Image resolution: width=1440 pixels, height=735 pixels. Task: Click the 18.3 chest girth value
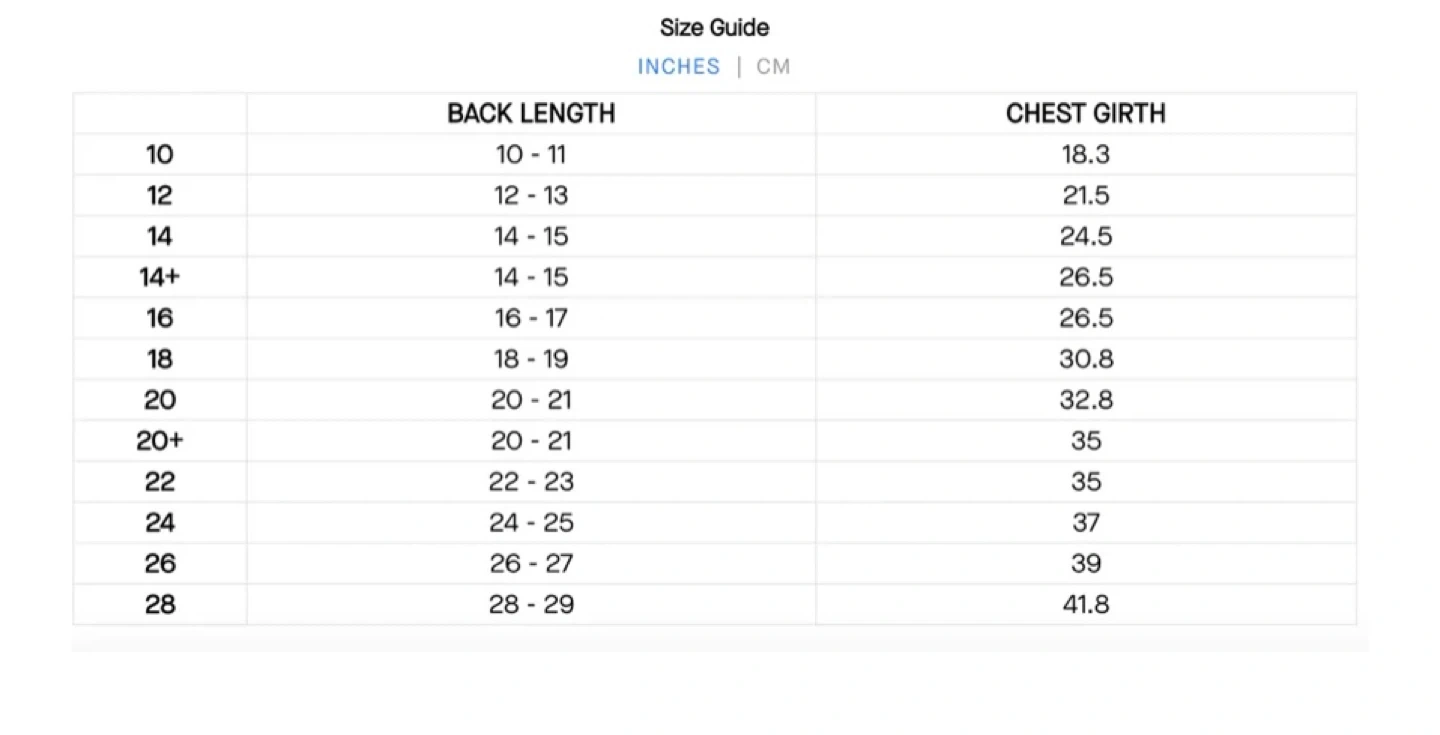tap(1086, 155)
